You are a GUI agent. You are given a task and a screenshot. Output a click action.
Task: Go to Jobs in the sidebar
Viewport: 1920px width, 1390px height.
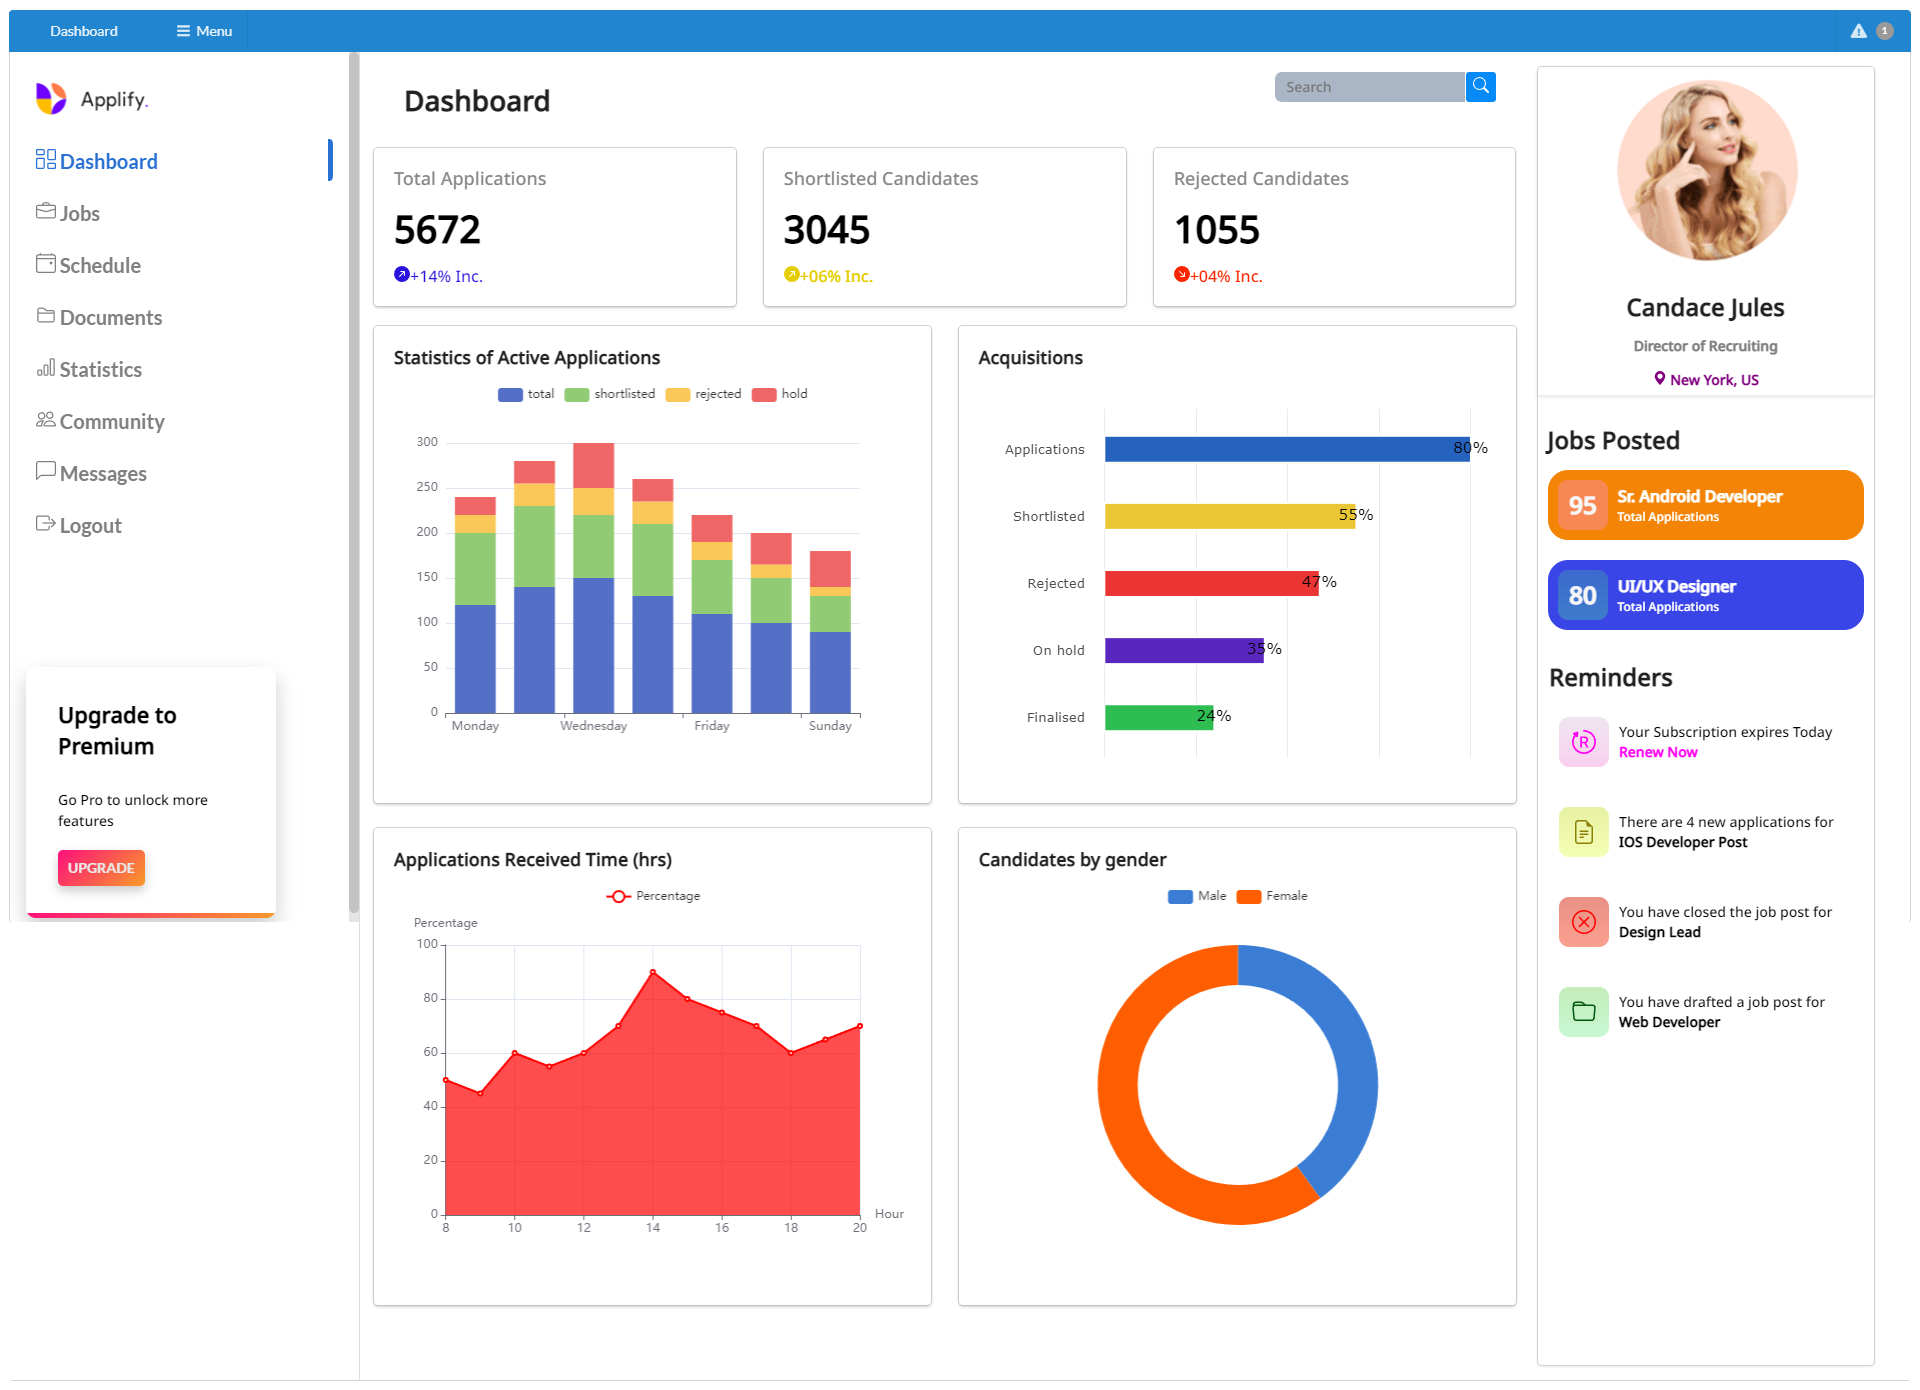pyautogui.click(x=80, y=213)
